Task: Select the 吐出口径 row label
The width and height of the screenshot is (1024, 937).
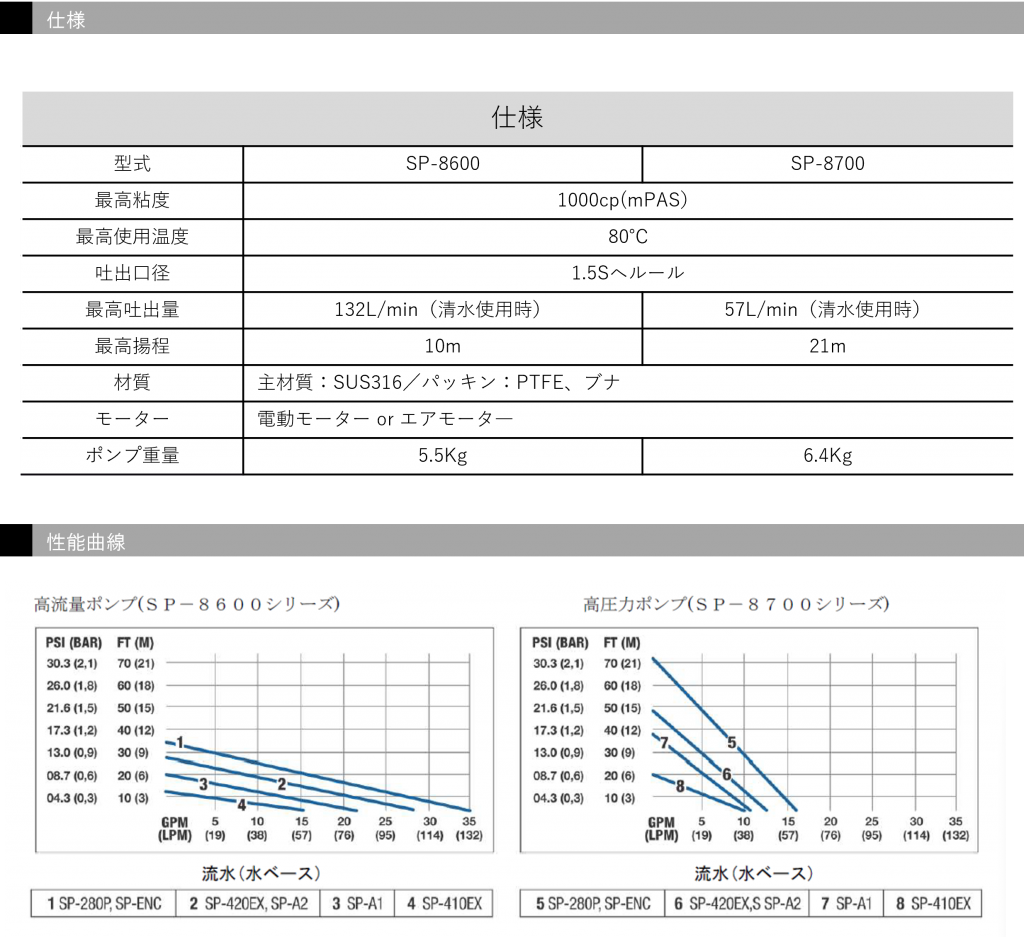Action: tap(133, 273)
